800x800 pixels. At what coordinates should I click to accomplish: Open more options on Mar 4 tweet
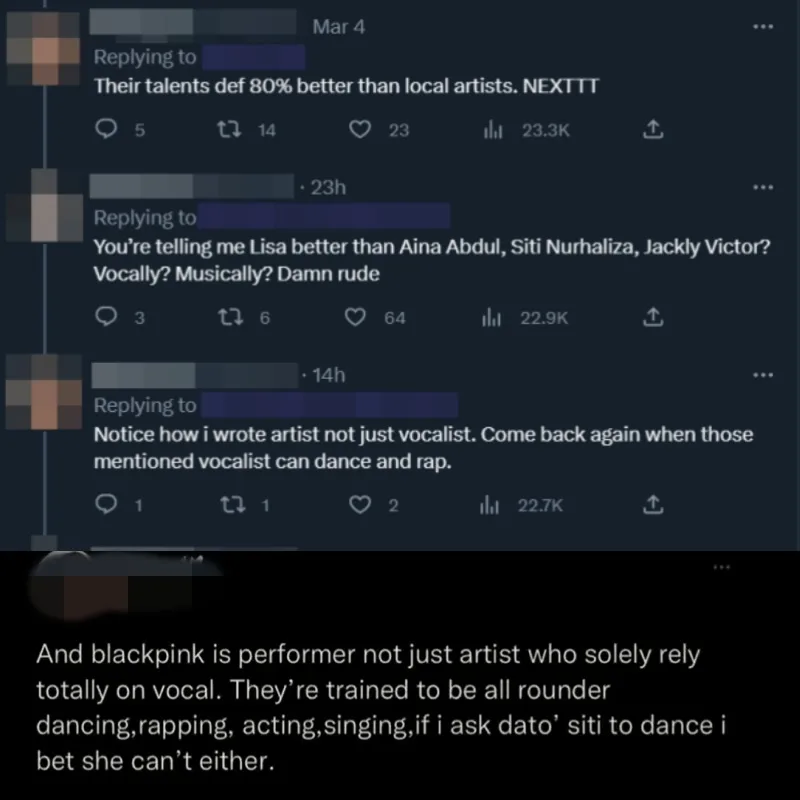[x=764, y=27]
